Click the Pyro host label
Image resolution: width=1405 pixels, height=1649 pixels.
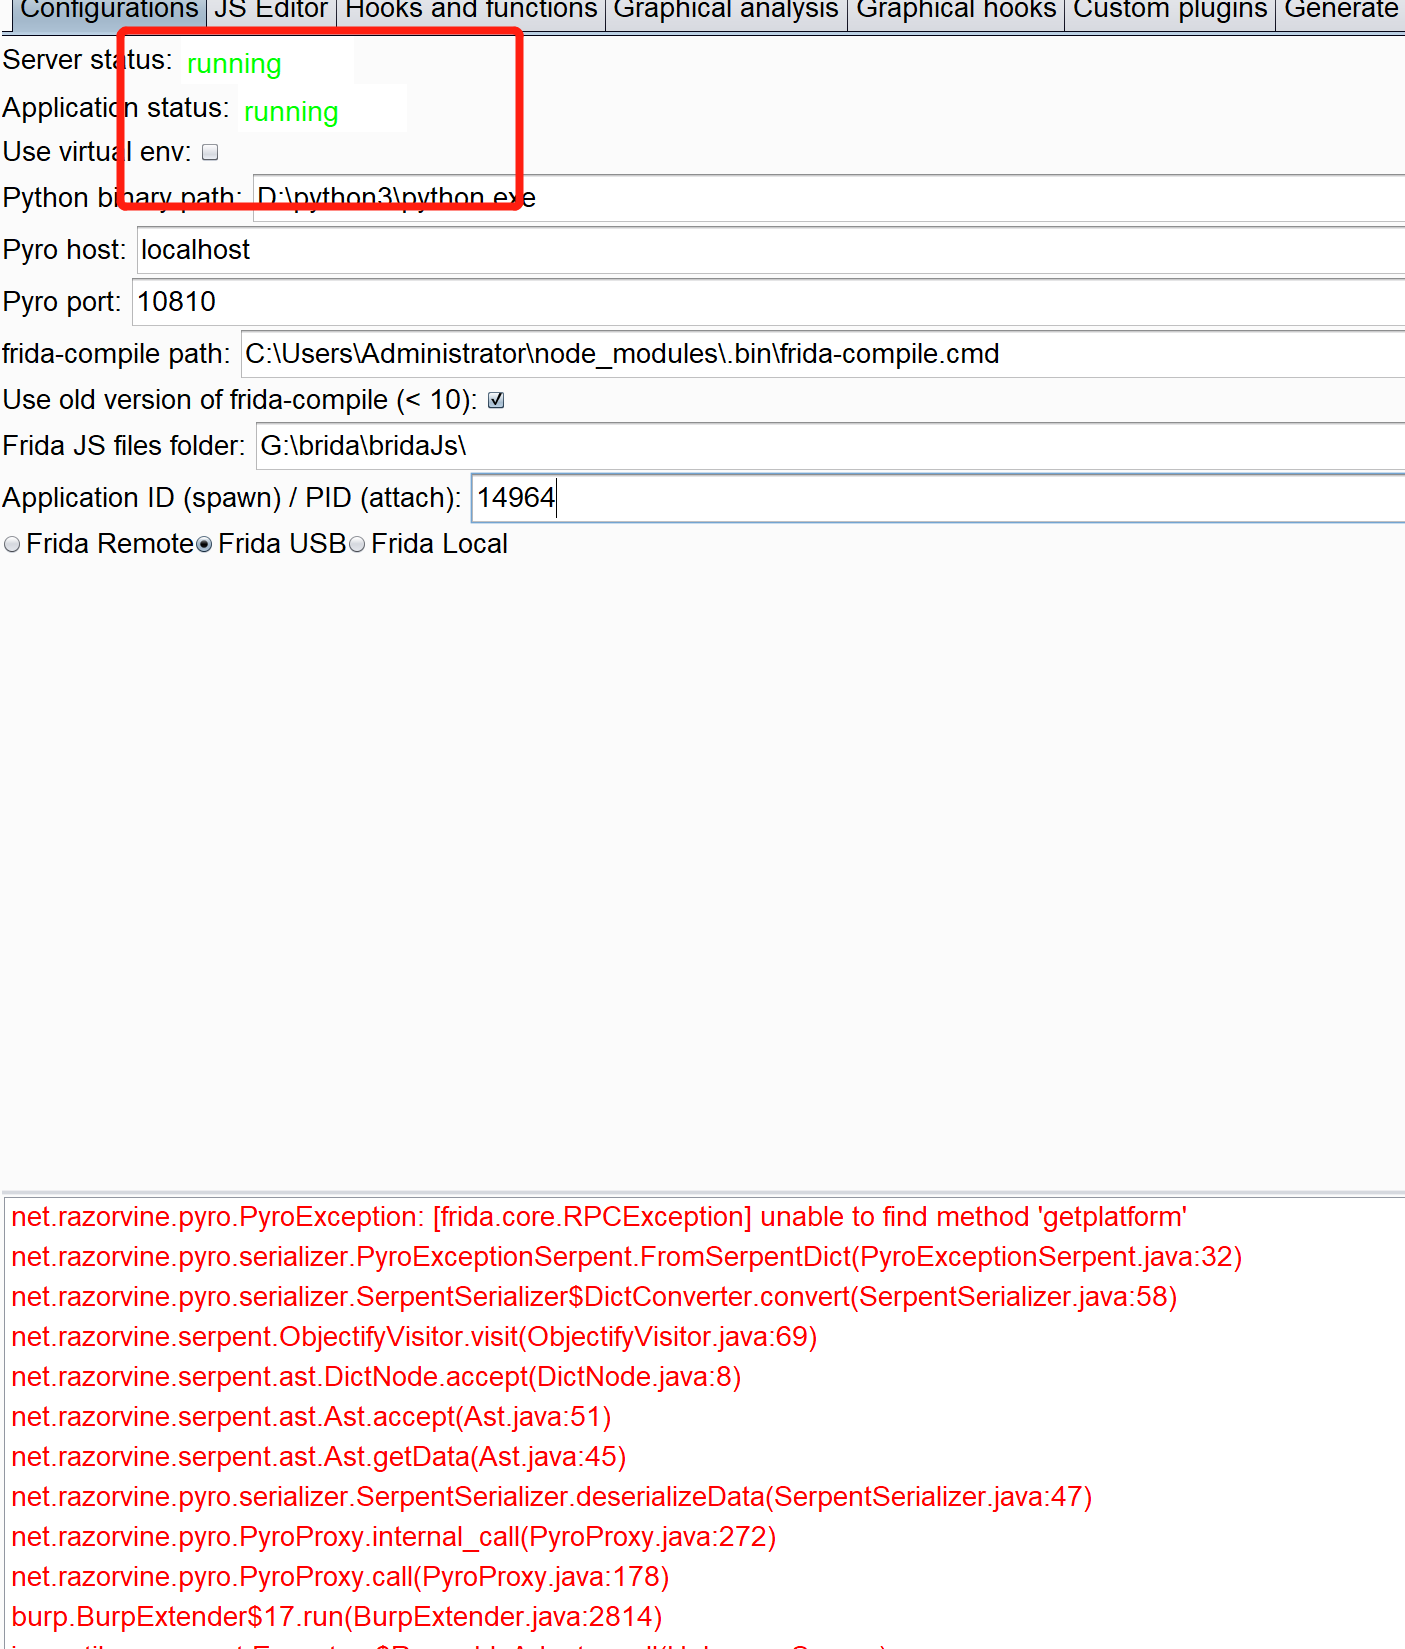pyautogui.click(x=65, y=250)
